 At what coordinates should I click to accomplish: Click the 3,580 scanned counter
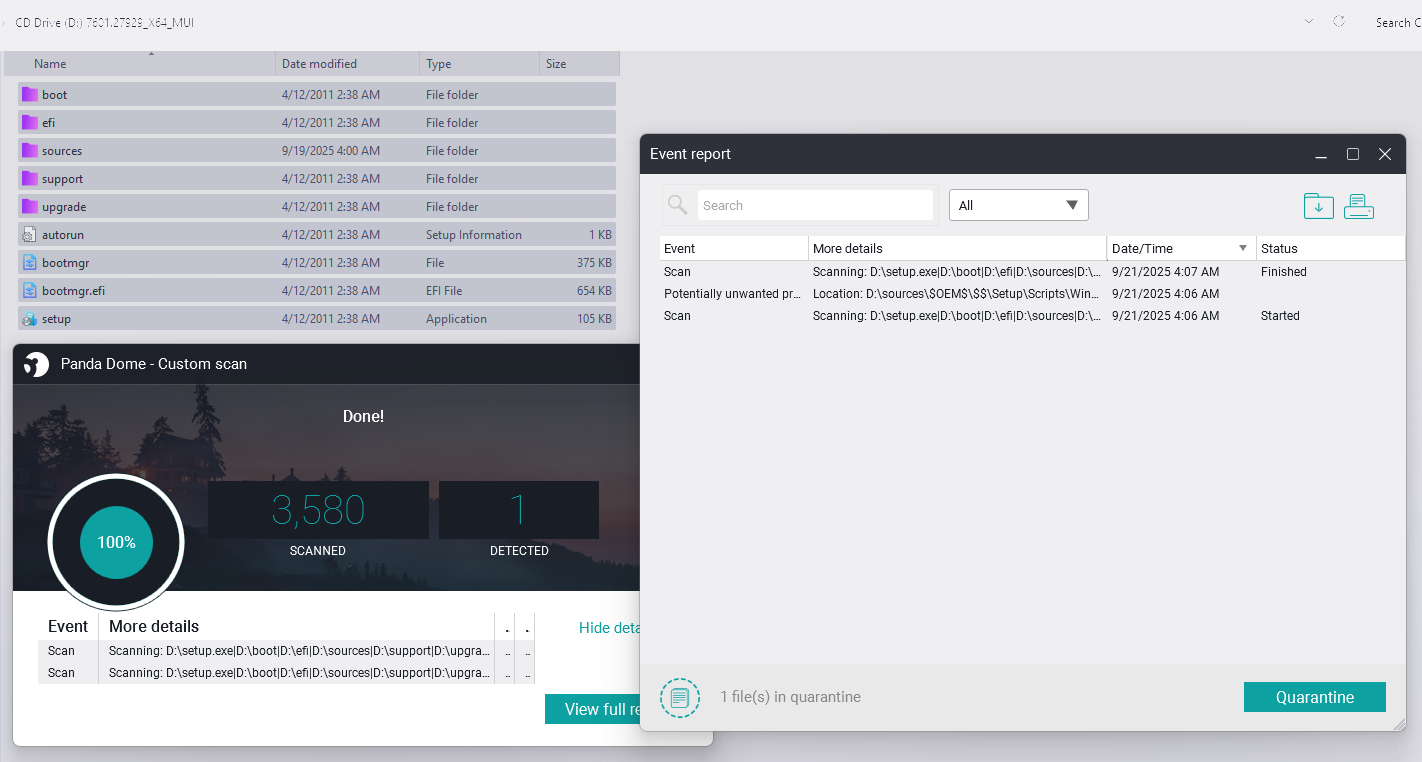[x=318, y=510]
